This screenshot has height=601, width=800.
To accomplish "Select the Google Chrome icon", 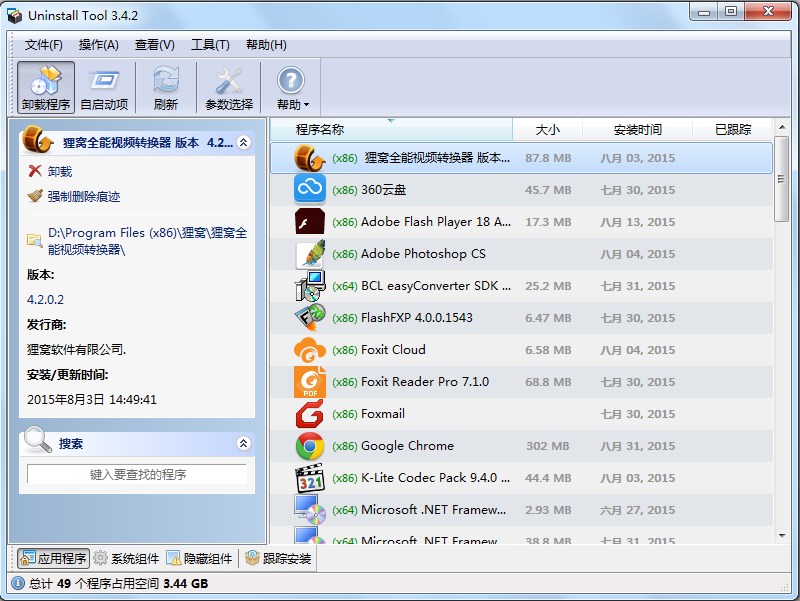I will [310, 446].
